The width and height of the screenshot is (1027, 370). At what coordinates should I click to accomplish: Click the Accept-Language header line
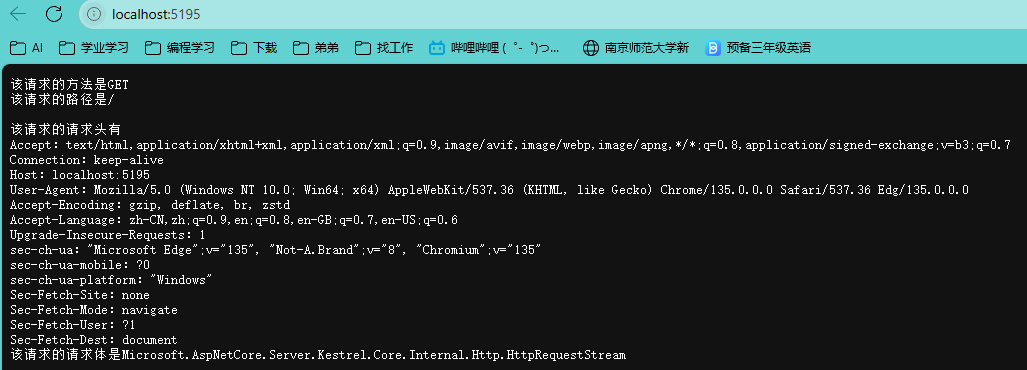(x=234, y=220)
